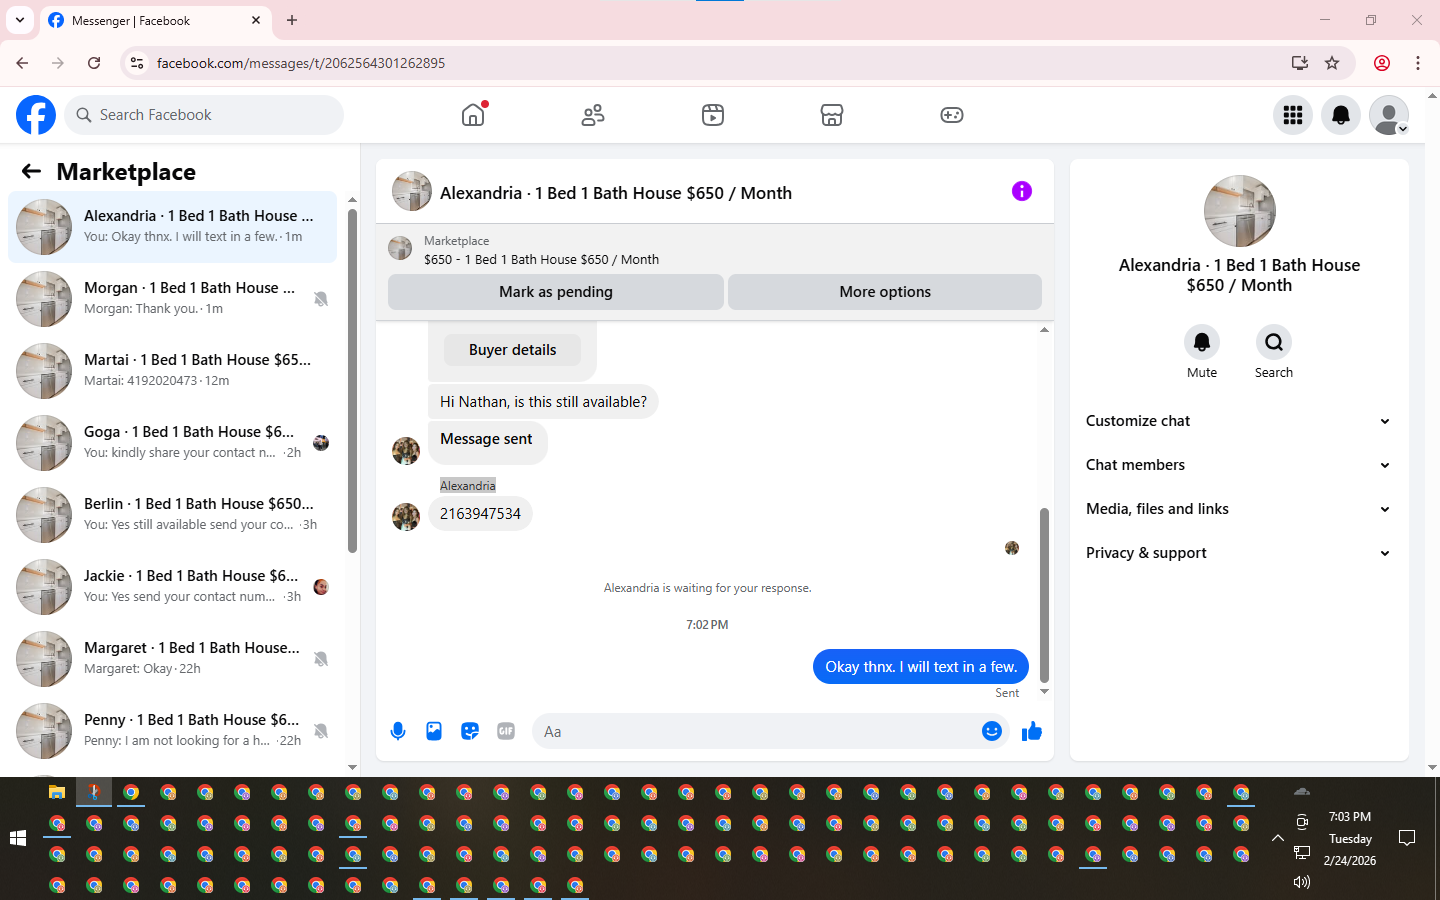This screenshot has height=900, width=1440.
Task: Adjust volume via taskbar speaker icon
Action: pyautogui.click(x=1301, y=881)
